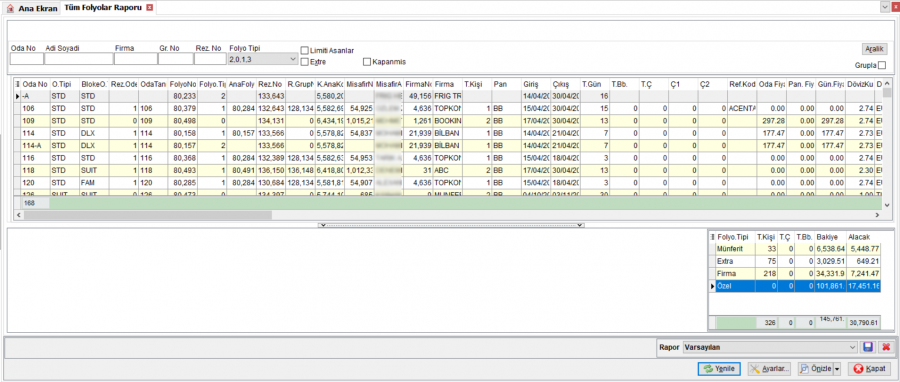
Task: Enable the Limiti Asanlar checkbox
Action: pyautogui.click(x=305, y=50)
